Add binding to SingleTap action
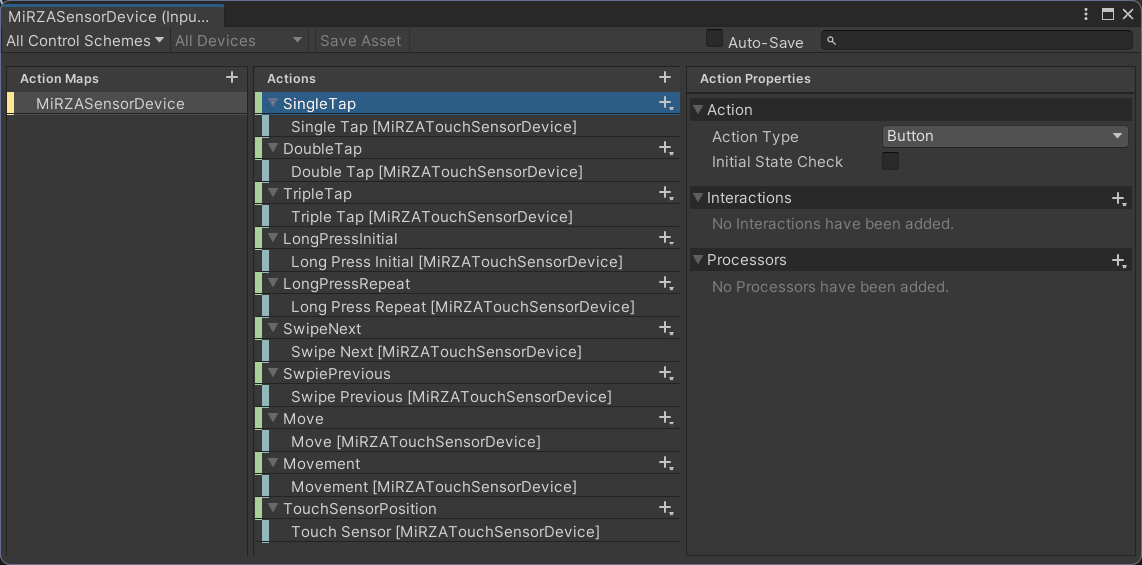The width and height of the screenshot is (1142, 565). coord(665,103)
